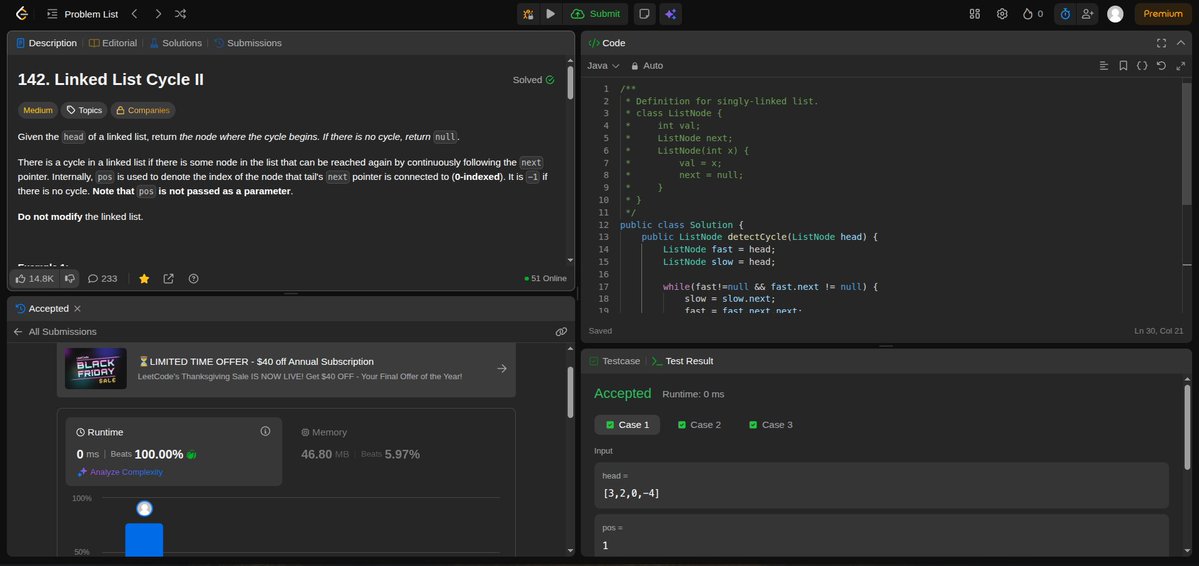Start the timer clock icon
1199x566 pixels.
coord(1065,14)
